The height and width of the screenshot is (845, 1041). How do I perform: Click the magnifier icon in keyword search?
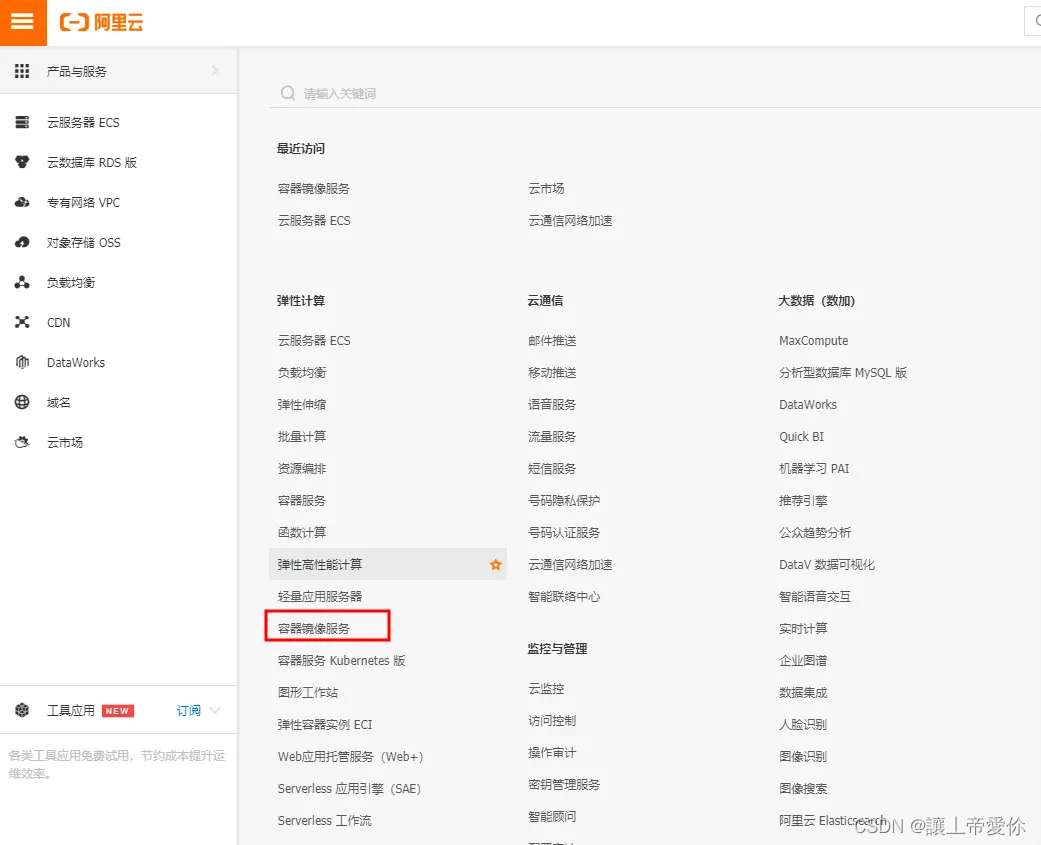(287, 93)
